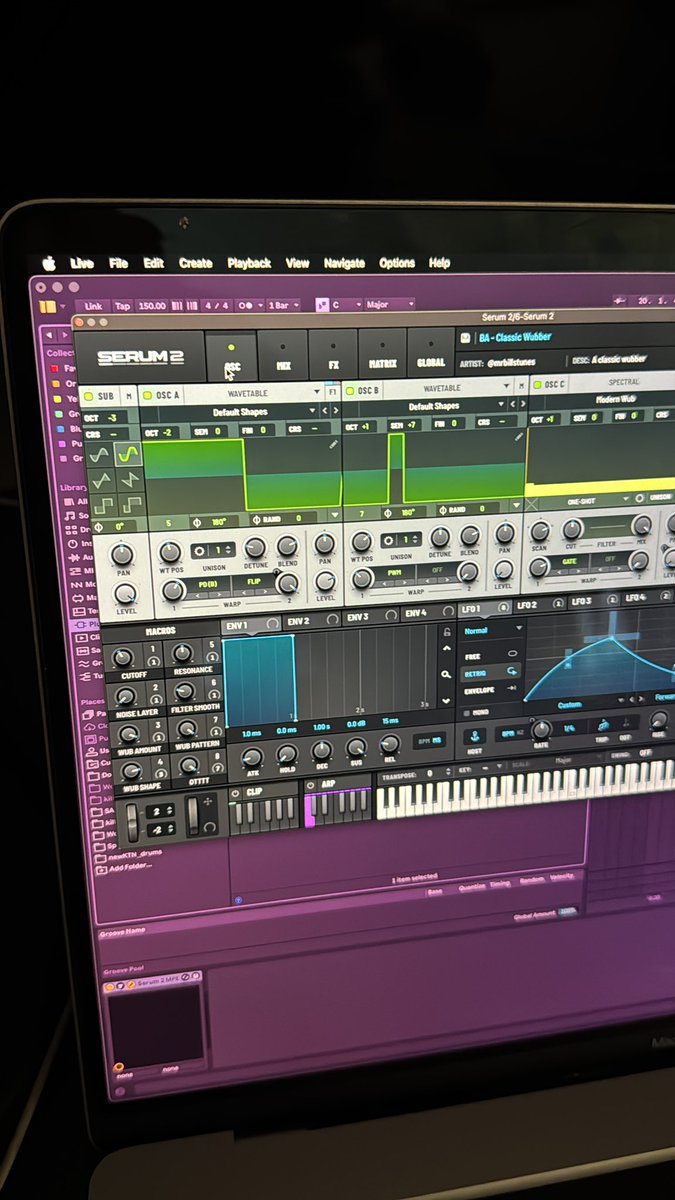
Task: Click the Apple menu icon
Action: pos(48,262)
